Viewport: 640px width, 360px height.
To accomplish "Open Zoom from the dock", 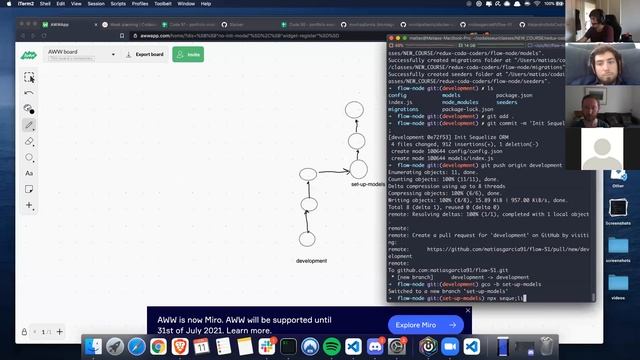I will [x=450, y=347].
